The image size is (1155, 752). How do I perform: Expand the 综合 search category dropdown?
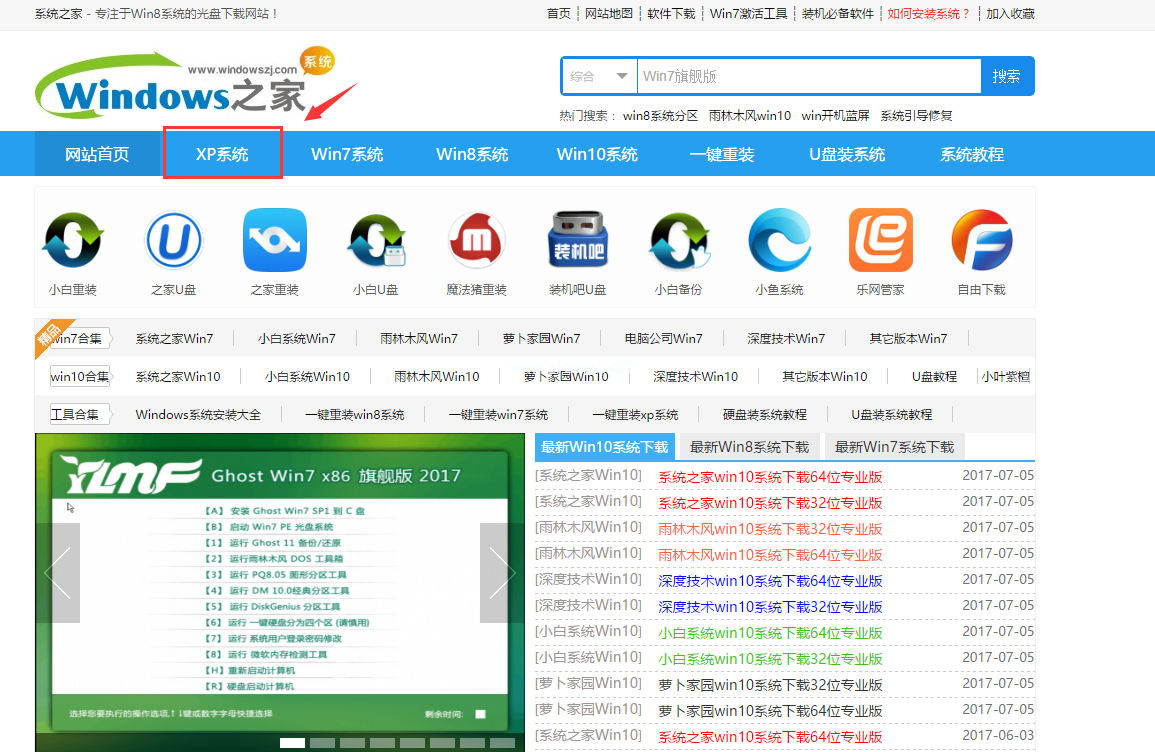tap(599, 76)
